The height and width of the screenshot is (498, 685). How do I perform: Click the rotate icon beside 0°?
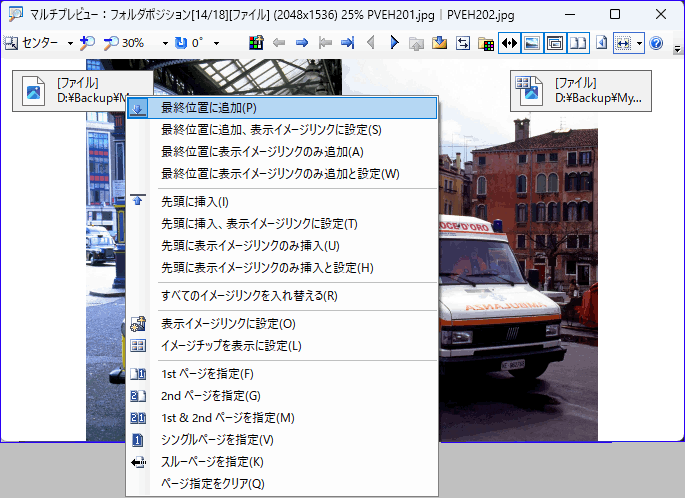[180, 43]
